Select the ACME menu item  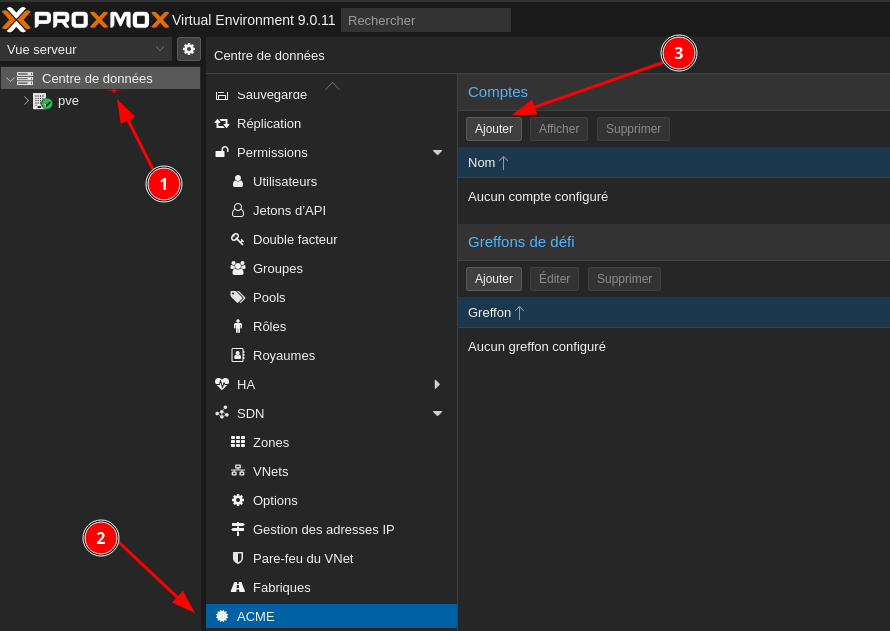[x=256, y=616]
